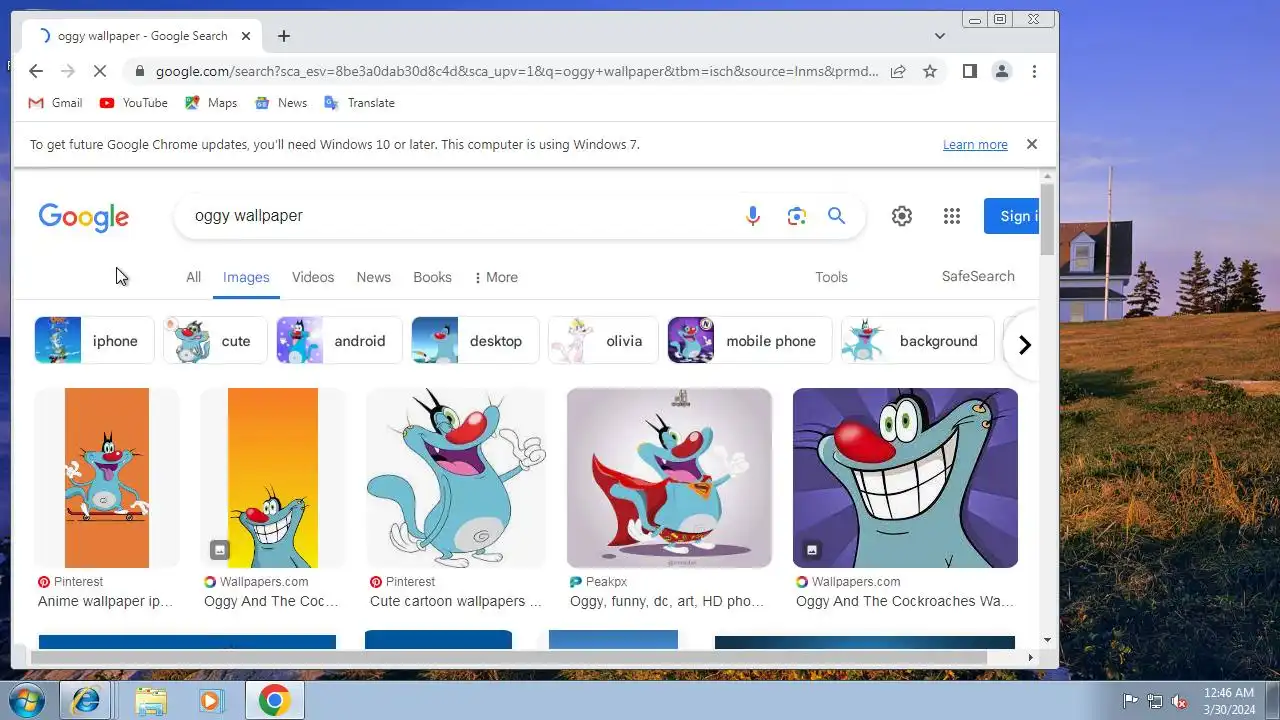The height and width of the screenshot is (720, 1280).
Task: Open the Learn more link
Action: 975,145
